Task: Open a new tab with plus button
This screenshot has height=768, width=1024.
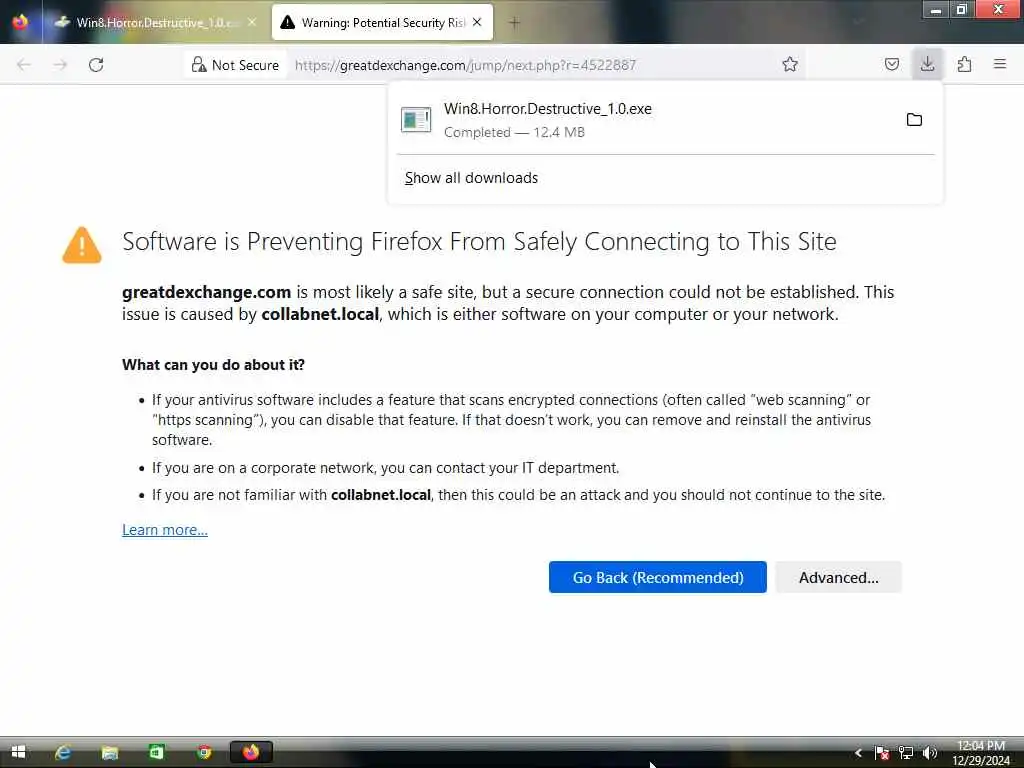Action: tap(514, 23)
